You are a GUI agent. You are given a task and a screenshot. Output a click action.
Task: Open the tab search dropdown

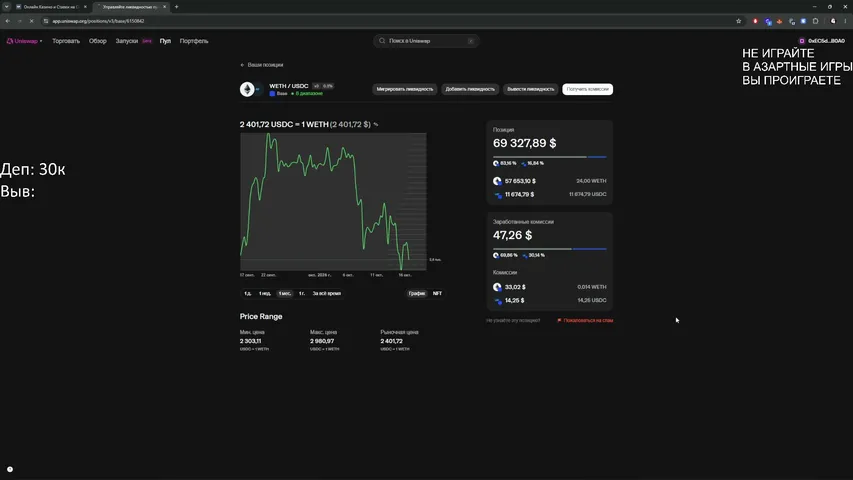tap(7, 7)
